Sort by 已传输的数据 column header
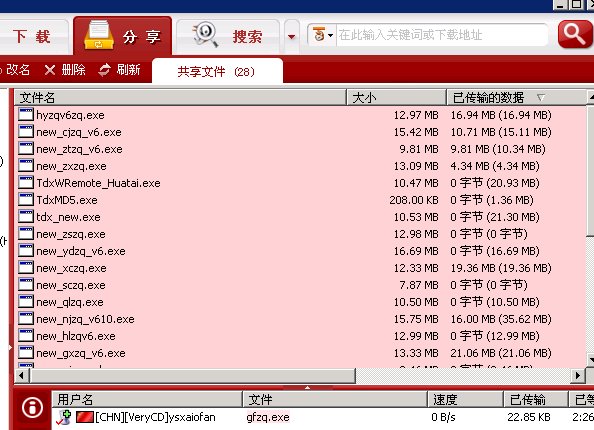This screenshot has width=594, height=430. 516,98
